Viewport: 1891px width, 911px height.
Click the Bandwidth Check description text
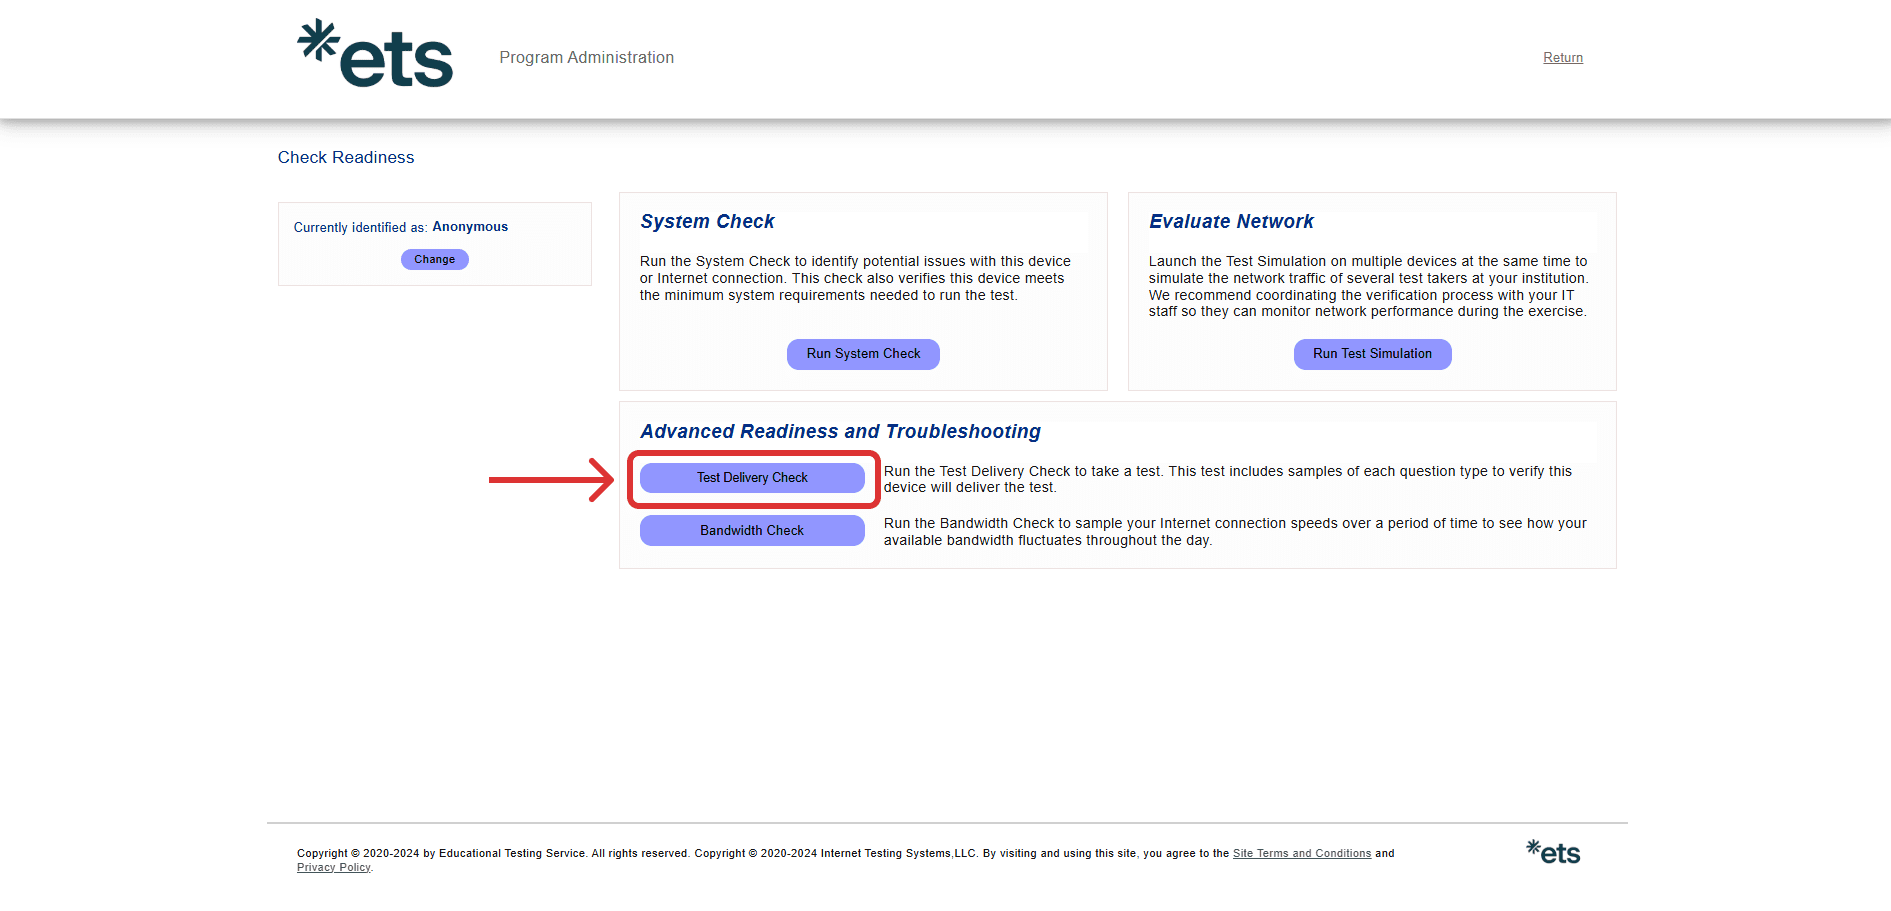(x=1234, y=532)
